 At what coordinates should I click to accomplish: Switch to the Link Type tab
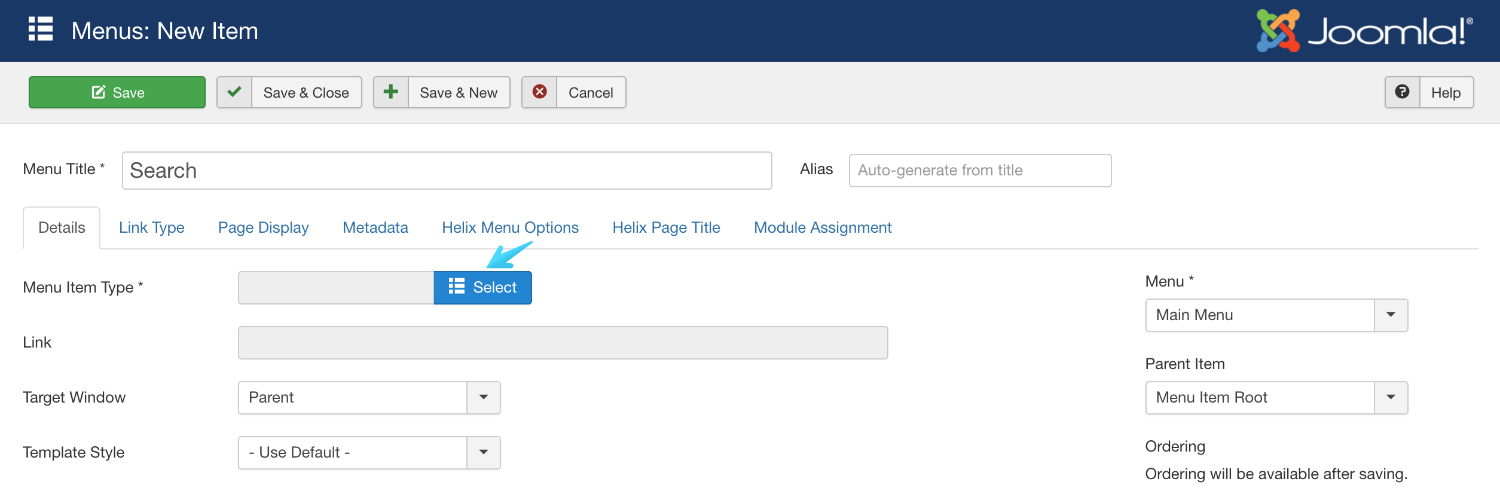[151, 227]
